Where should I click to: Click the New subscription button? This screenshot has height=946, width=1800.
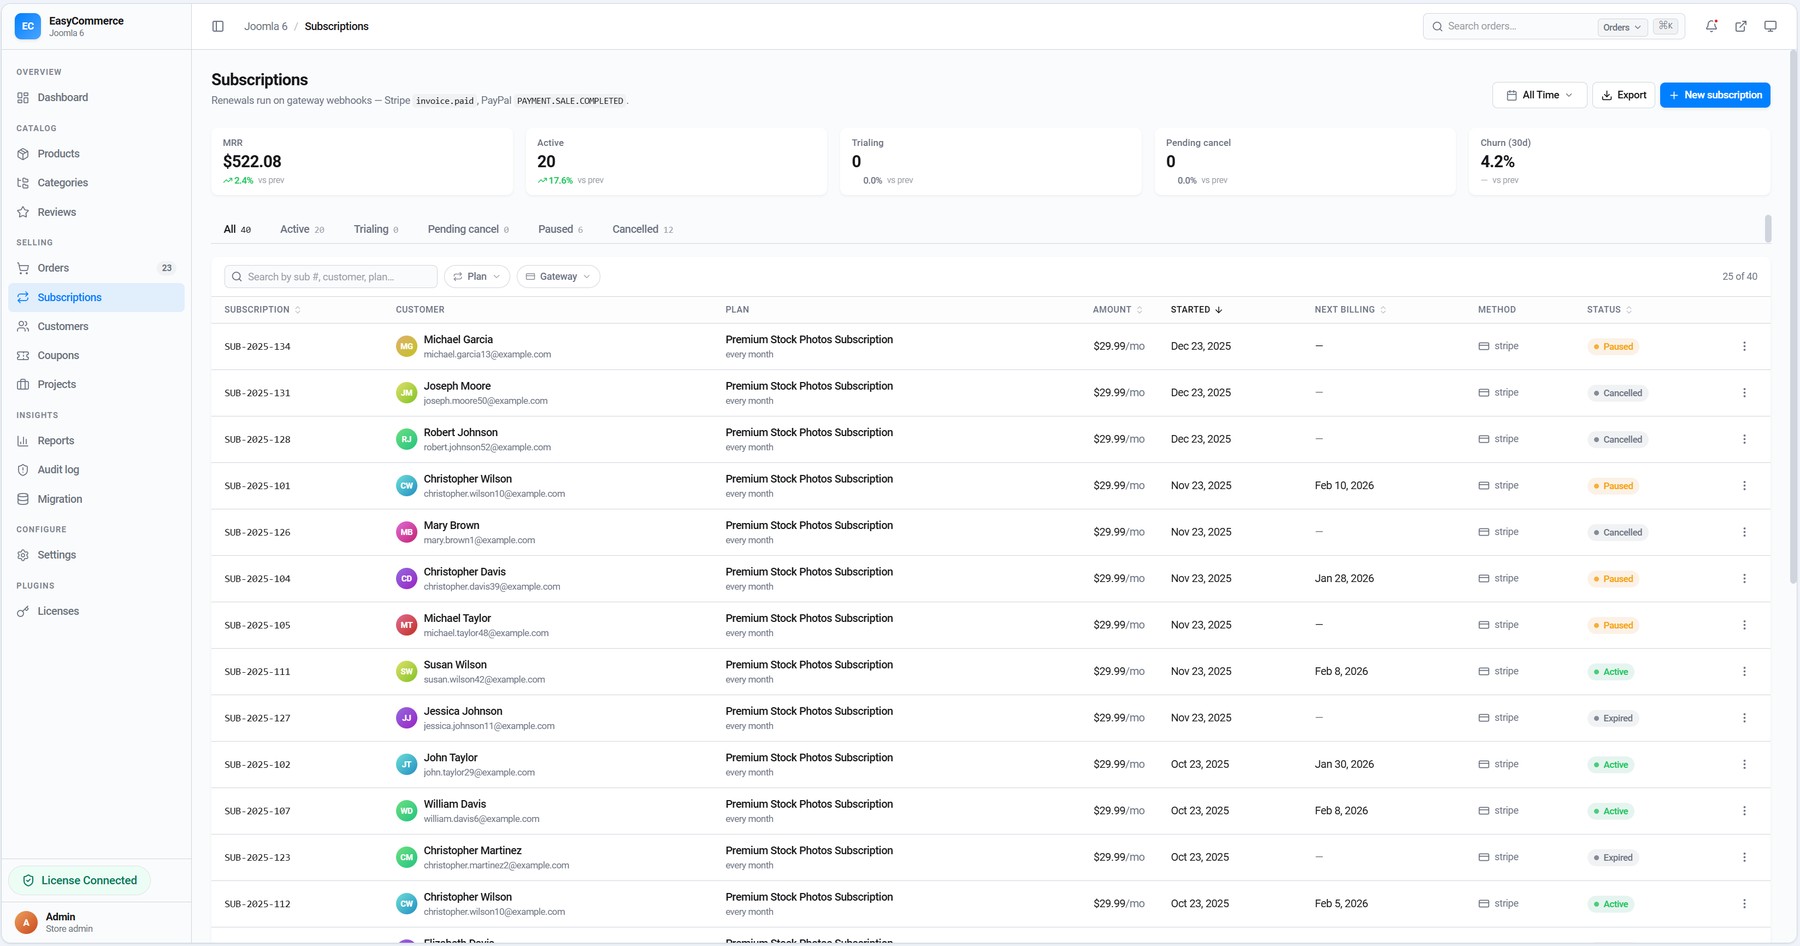point(1715,95)
